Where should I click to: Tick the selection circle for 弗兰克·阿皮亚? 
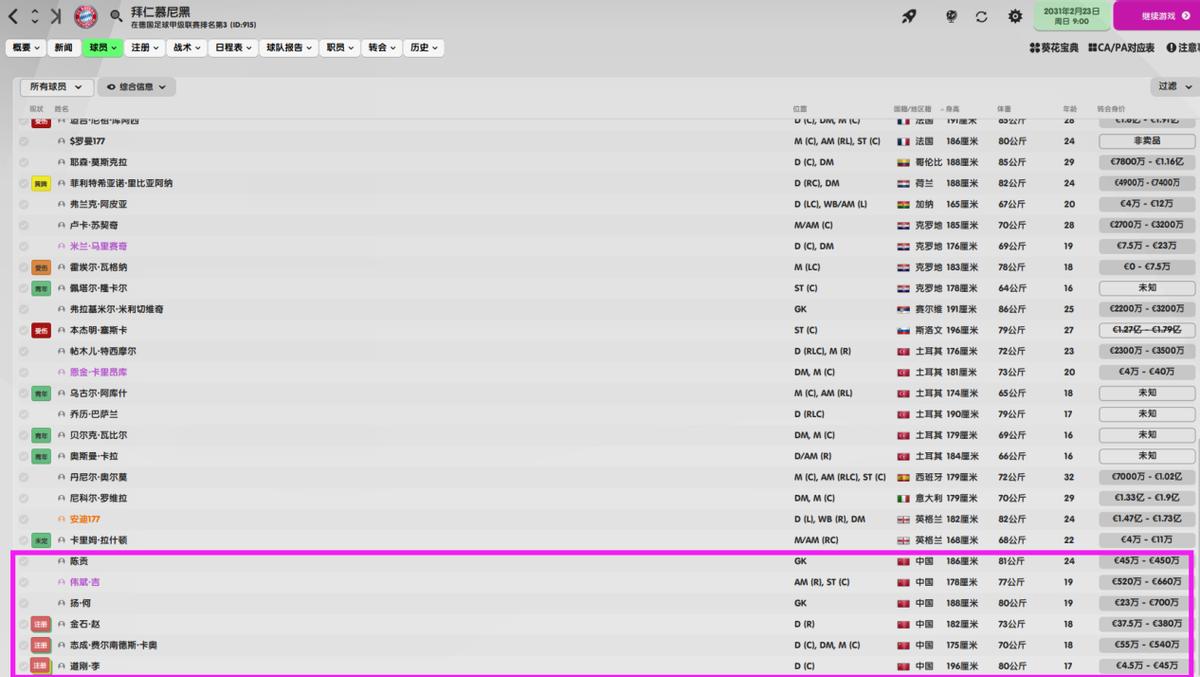click(x=23, y=204)
